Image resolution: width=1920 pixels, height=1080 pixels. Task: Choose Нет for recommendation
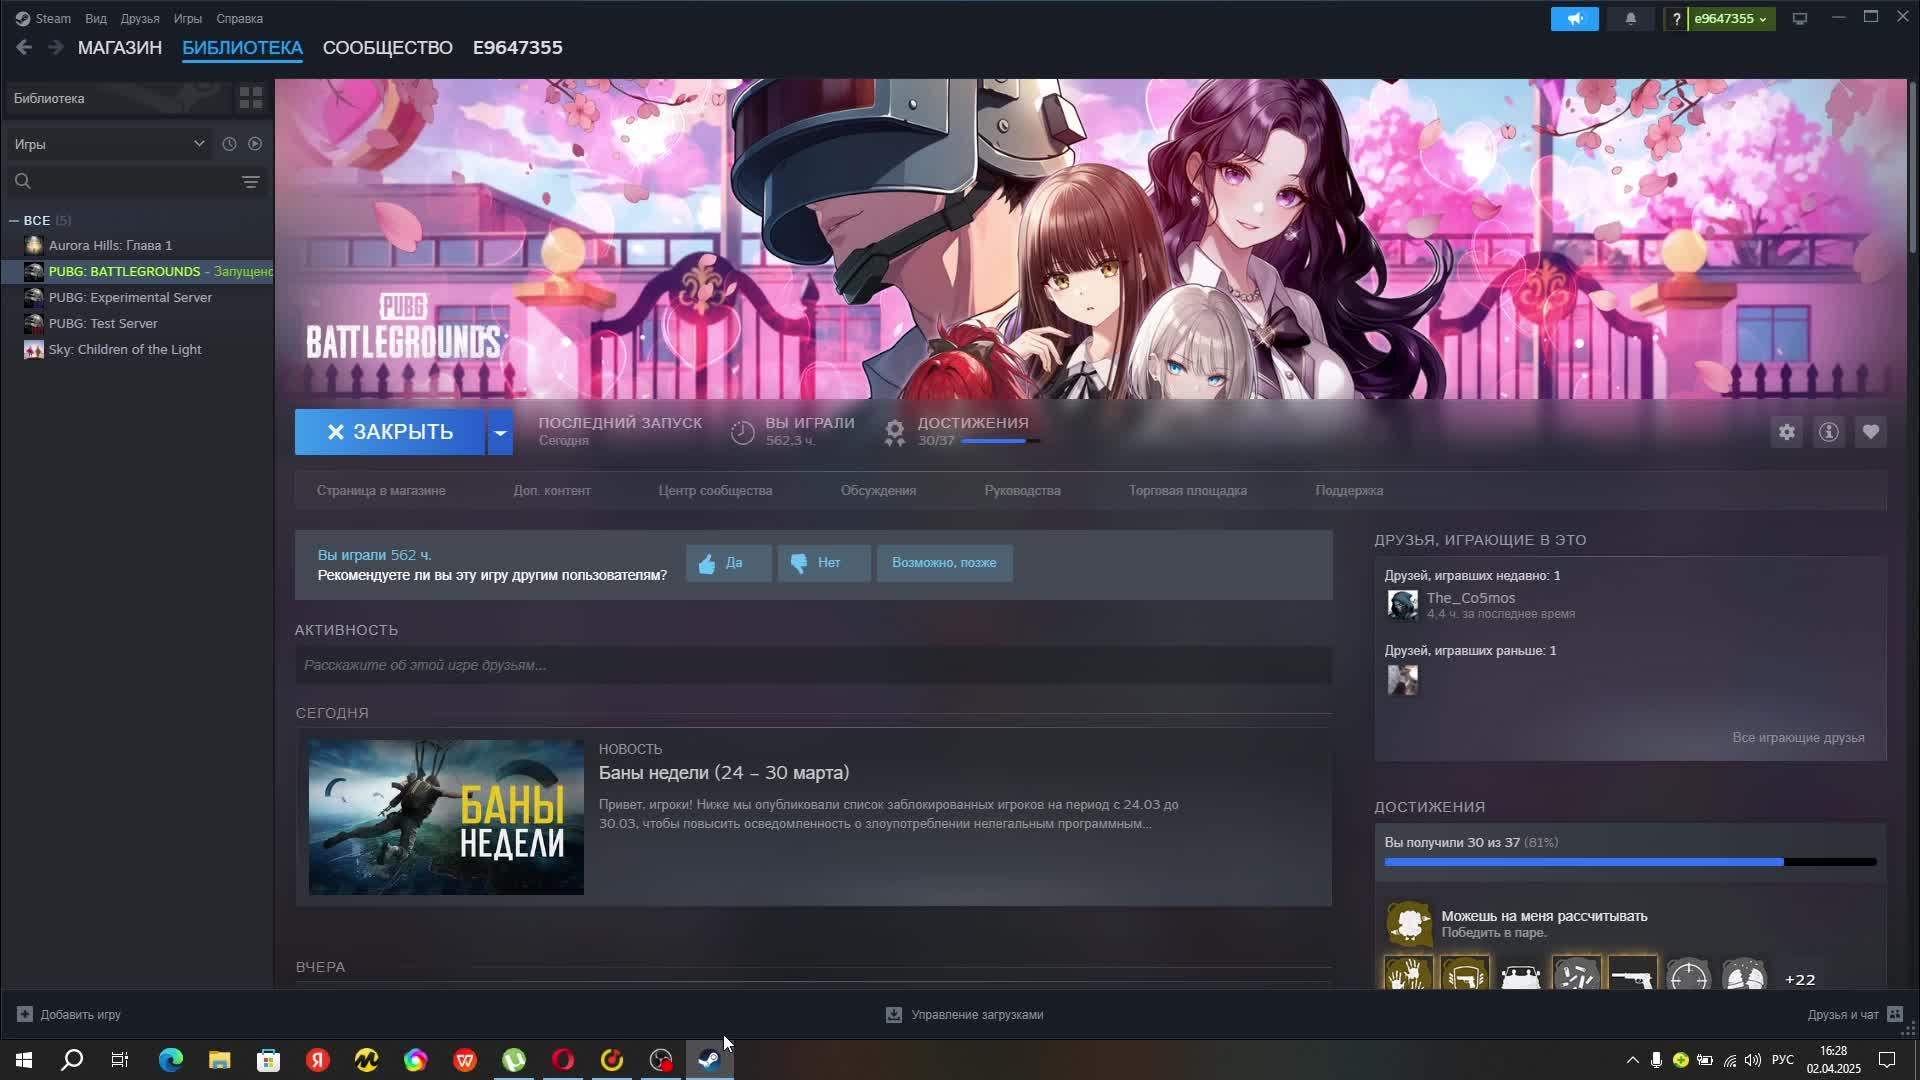824,563
